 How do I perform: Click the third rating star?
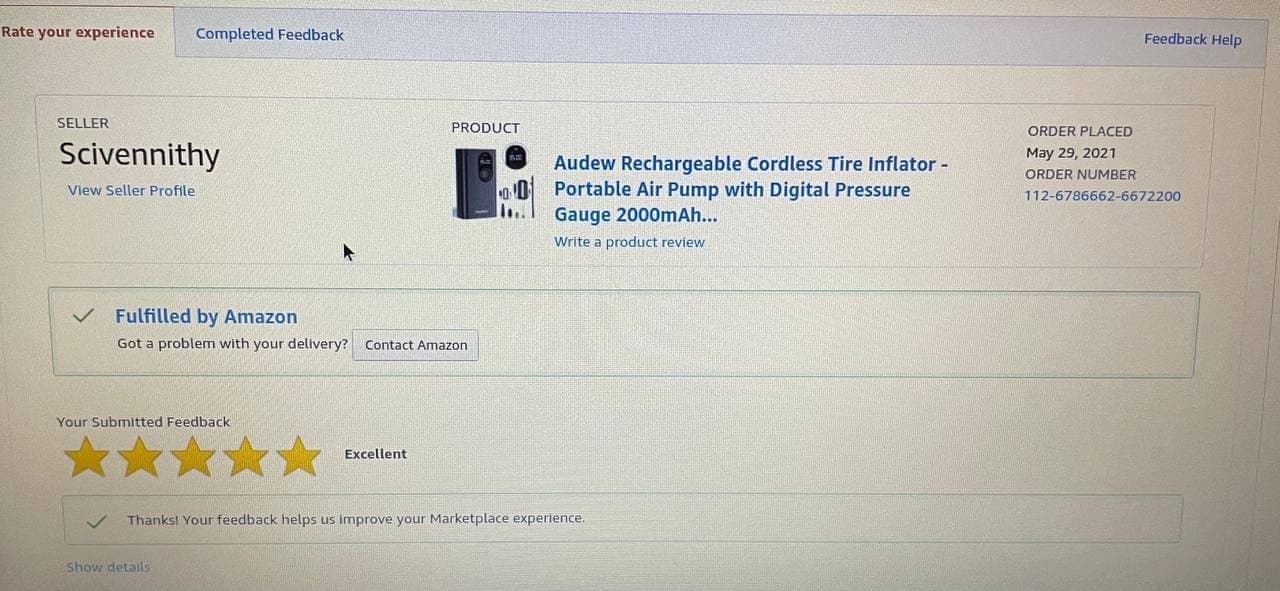tap(193, 456)
